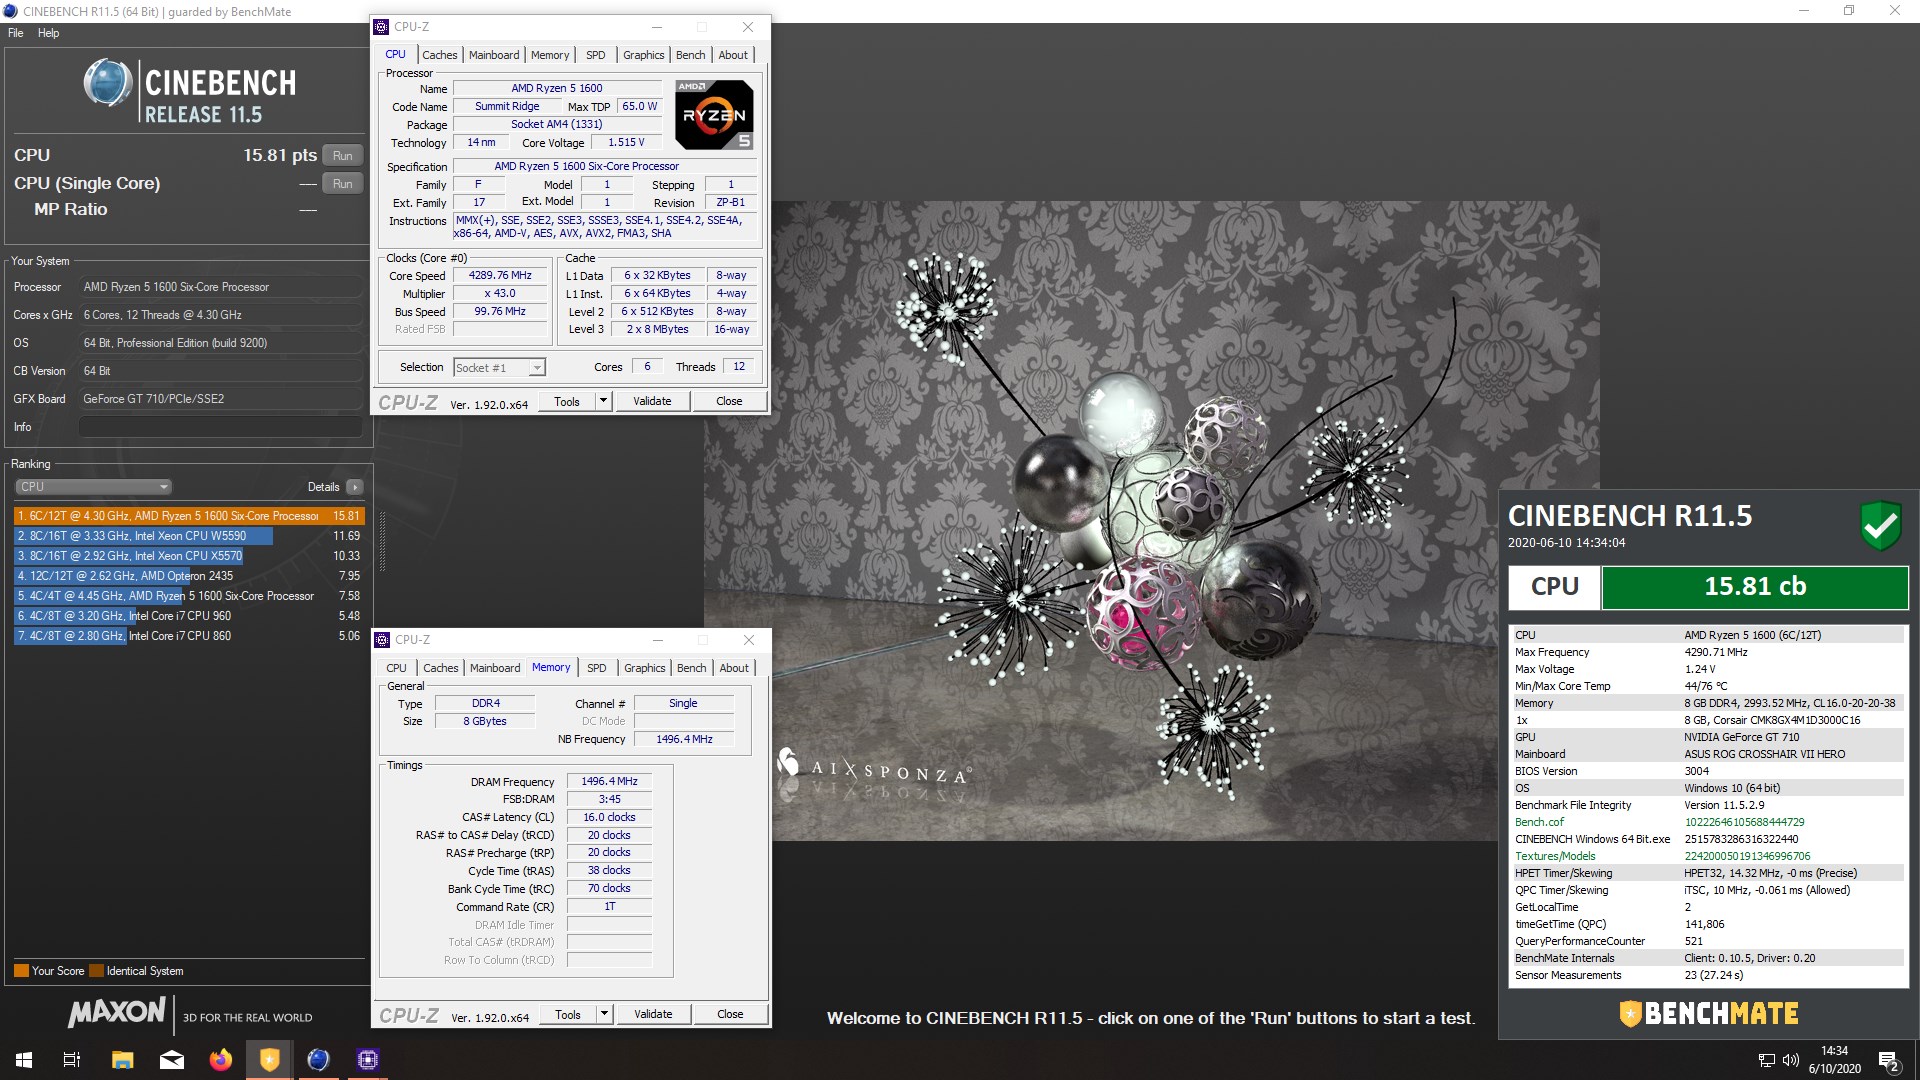The width and height of the screenshot is (1920, 1080).
Task: Click the MAXON logo
Action: click(116, 1014)
